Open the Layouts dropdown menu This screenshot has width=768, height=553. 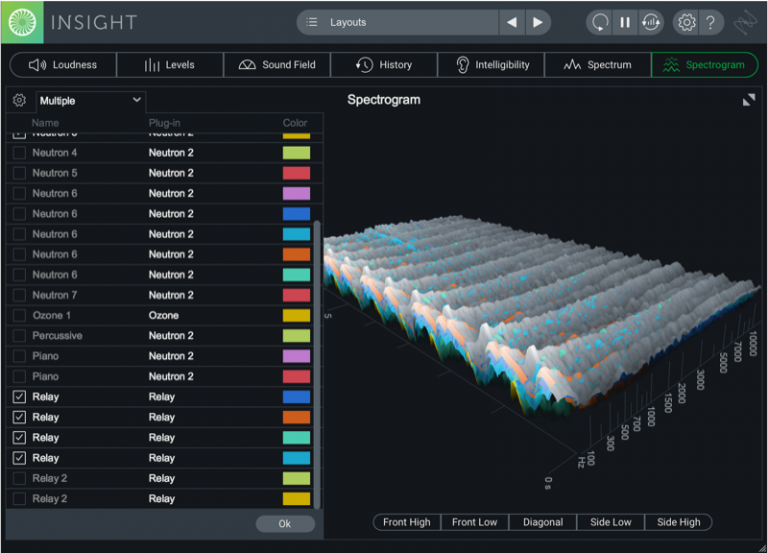coord(400,22)
